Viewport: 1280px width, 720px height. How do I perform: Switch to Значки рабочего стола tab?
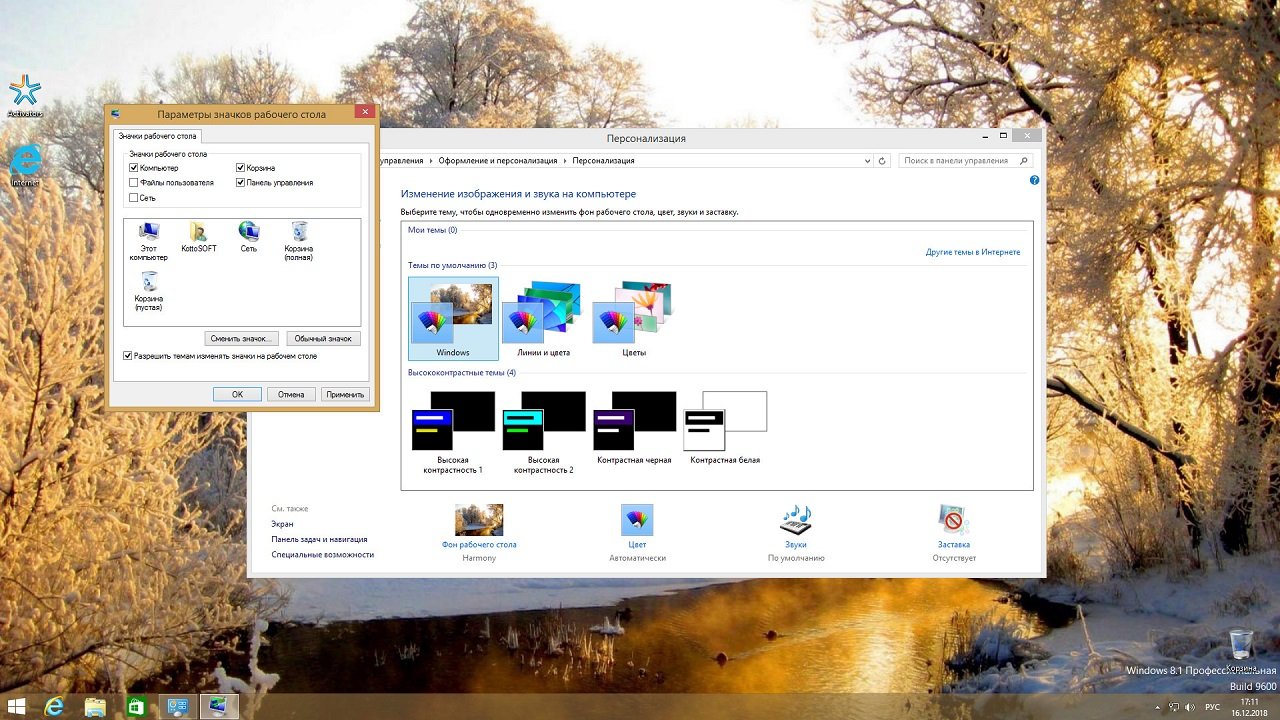(x=157, y=136)
